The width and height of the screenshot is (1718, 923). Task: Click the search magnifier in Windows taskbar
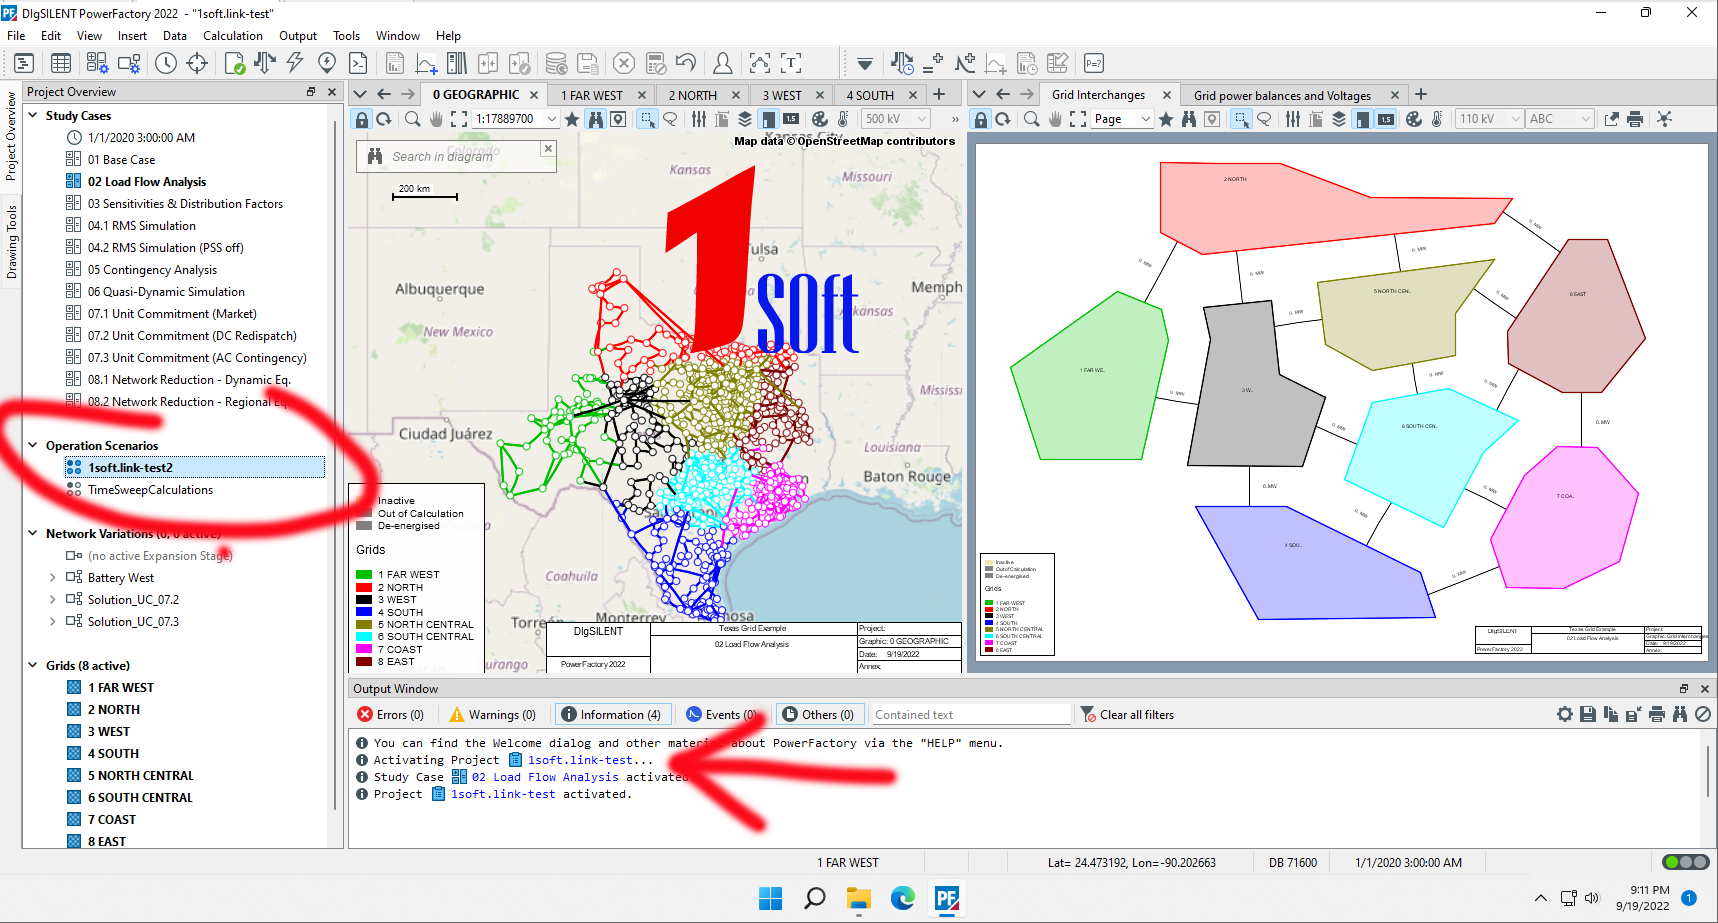[x=815, y=898]
